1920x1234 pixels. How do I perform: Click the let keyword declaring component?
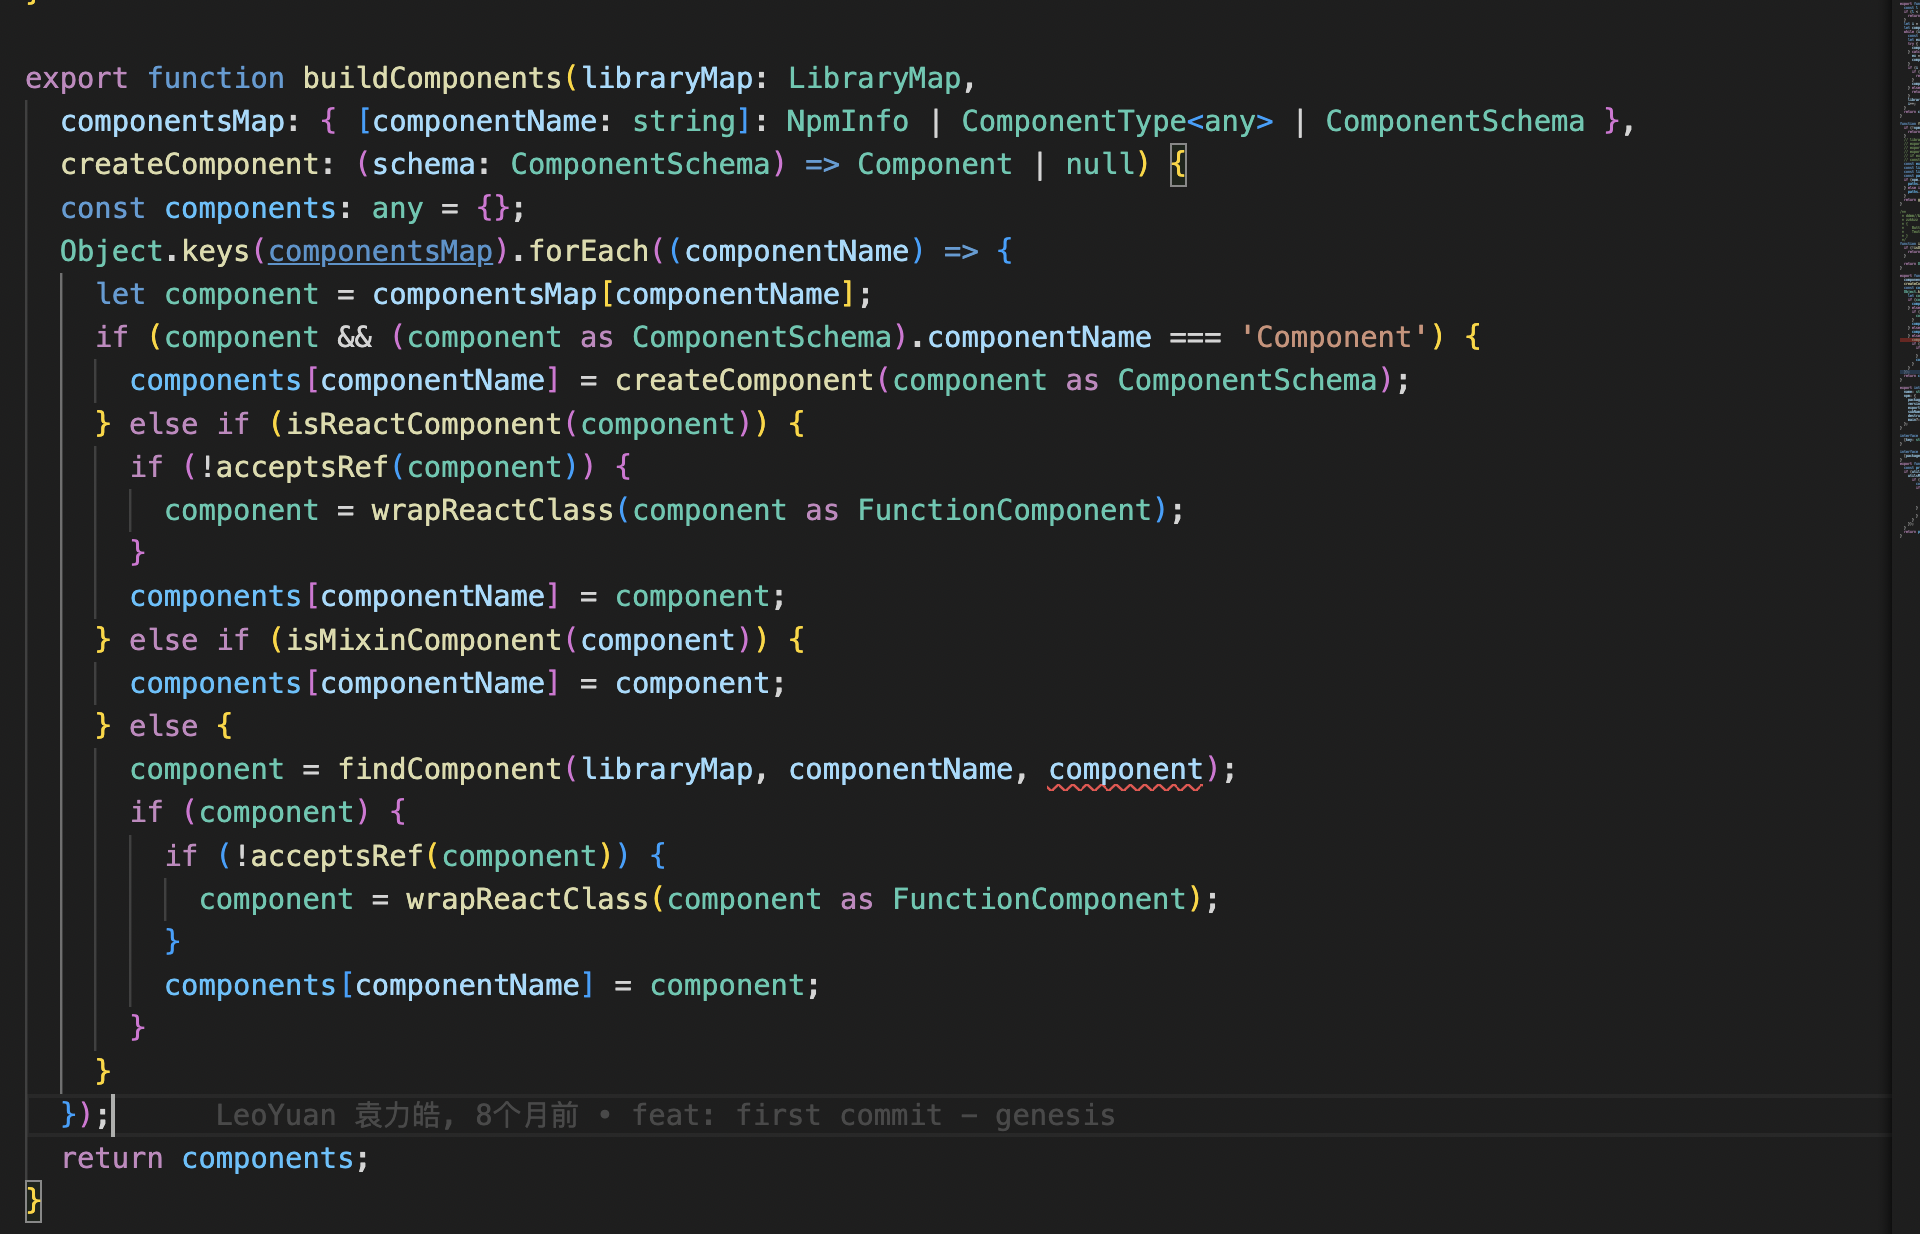120,294
